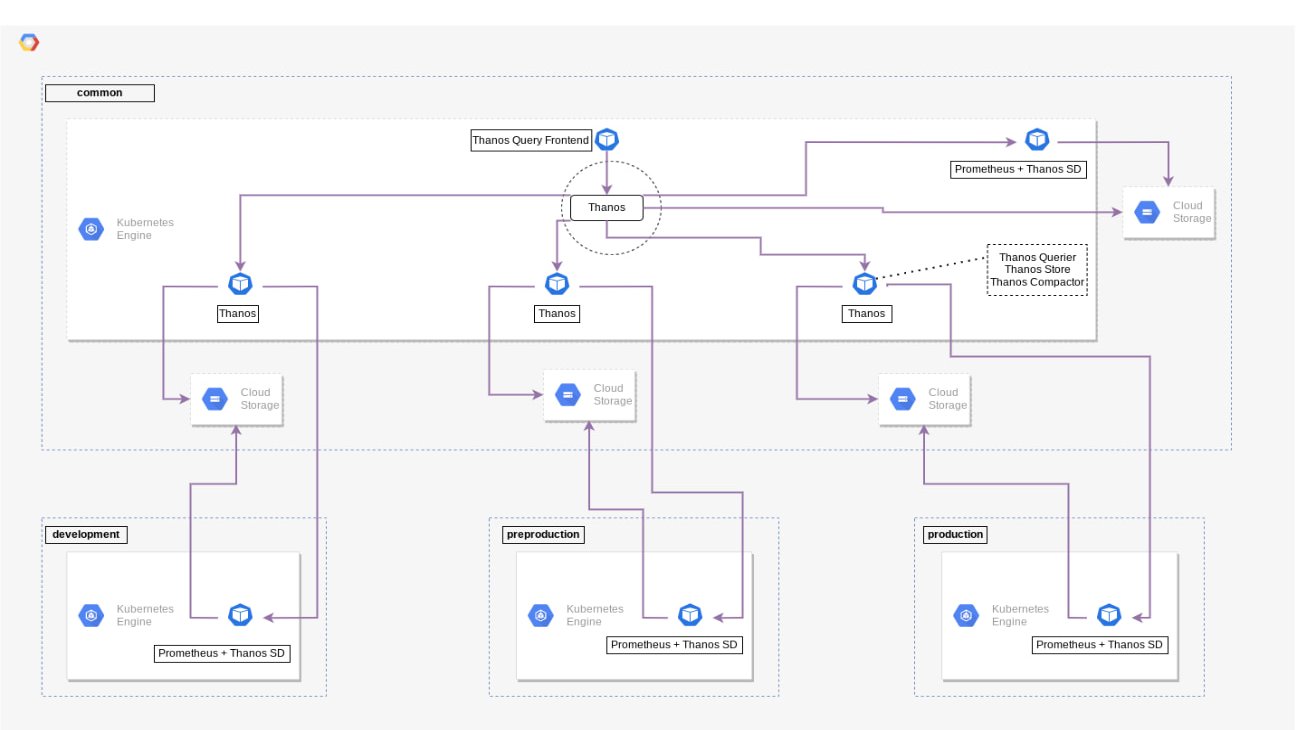The height and width of the screenshot is (730, 1297).
Task: Select the Kubernetes Engine icon in development
Action: 91,615
